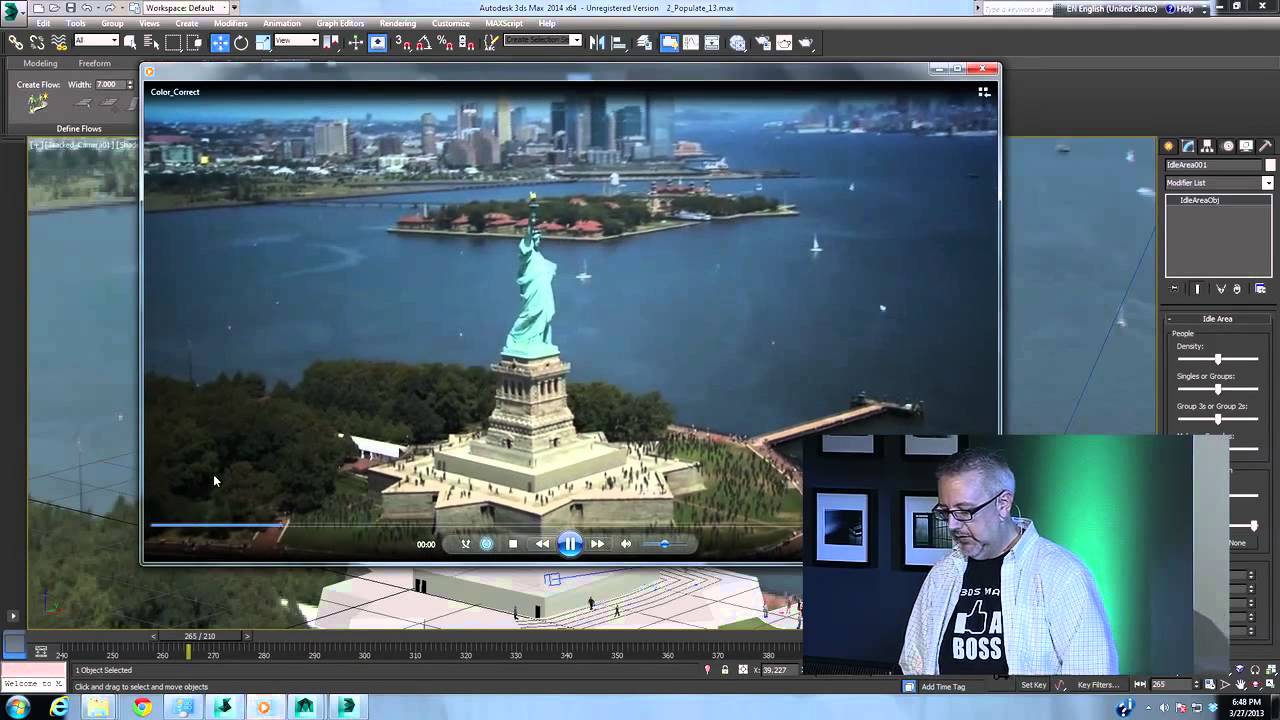Open Render Setup dialog
Image resolution: width=1280 pixels, height=720 pixels.
(762, 42)
